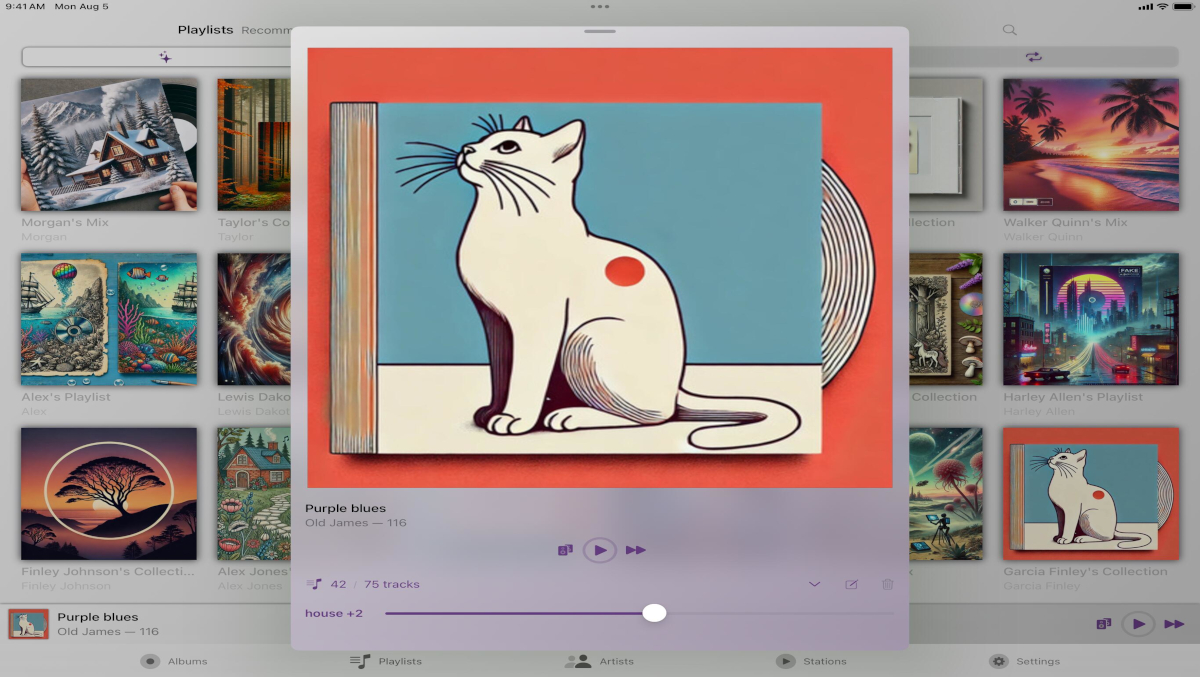Open the Artists tab
The height and width of the screenshot is (677, 1200).
tap(599, 661)
